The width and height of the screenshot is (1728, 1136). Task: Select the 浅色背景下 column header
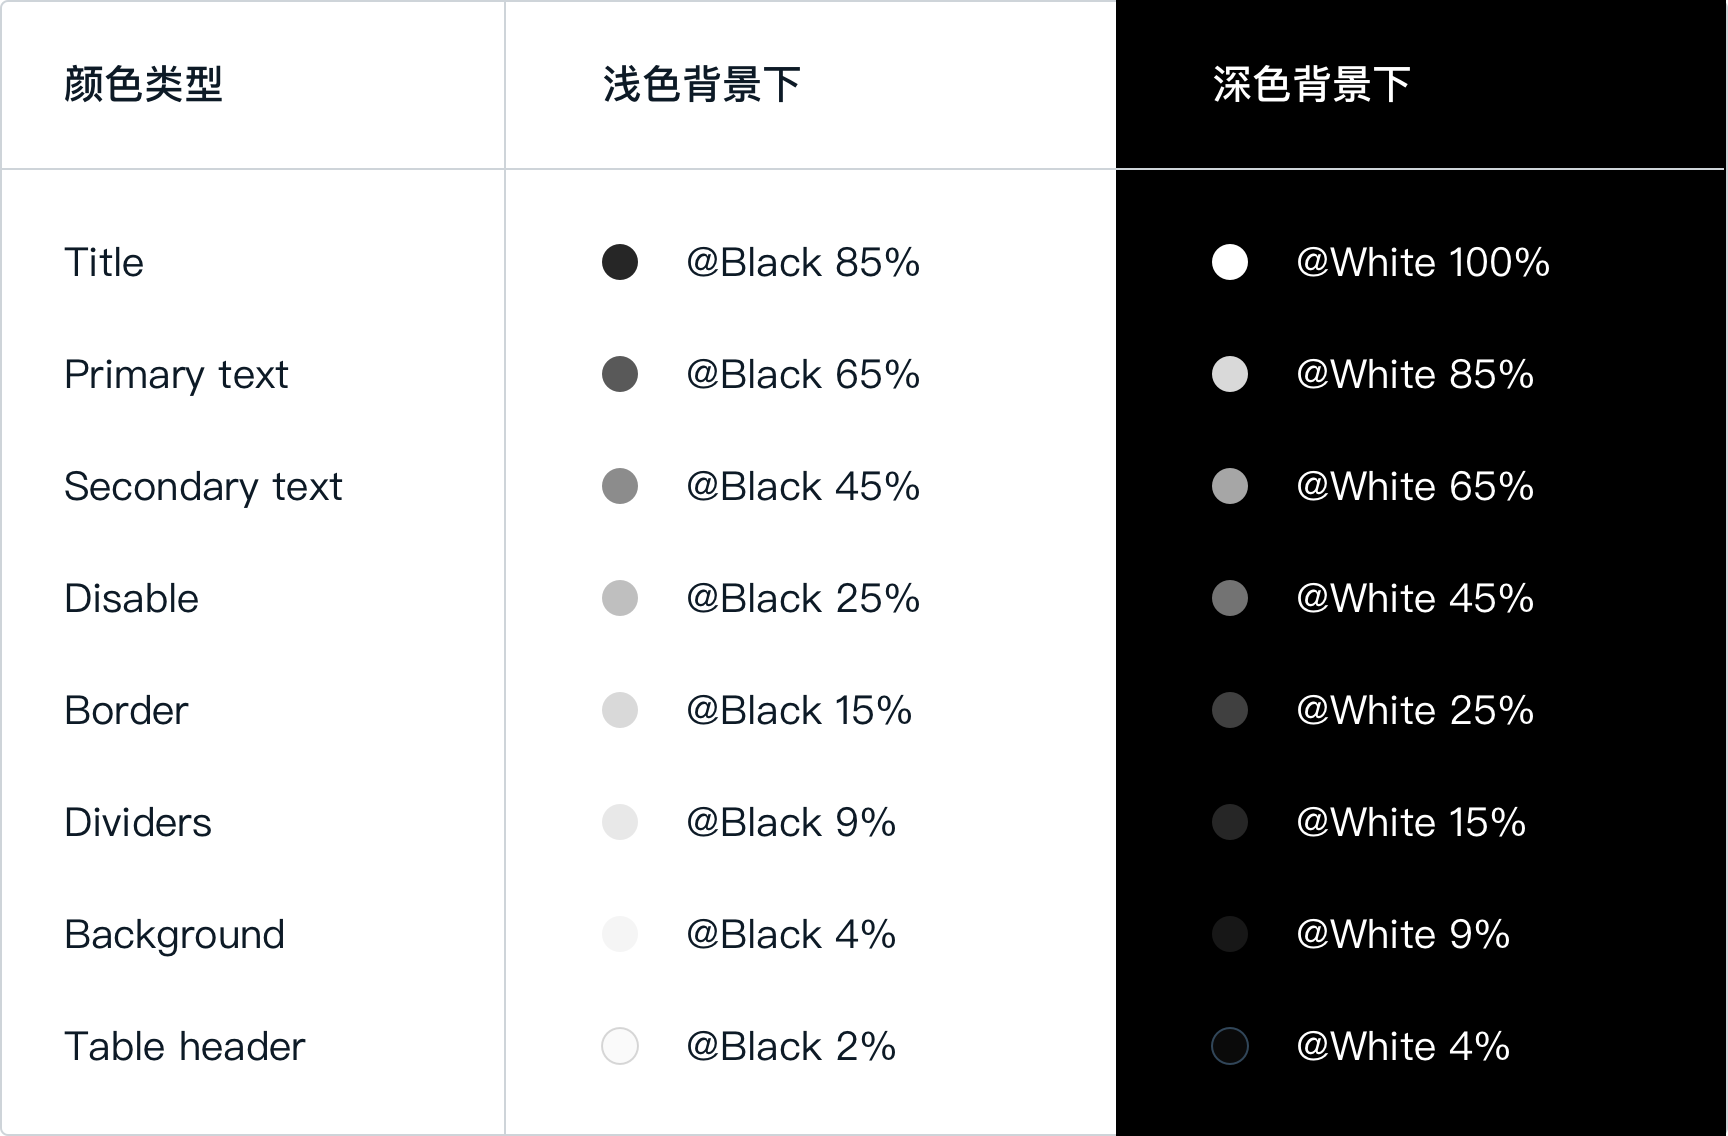point(702,84)
